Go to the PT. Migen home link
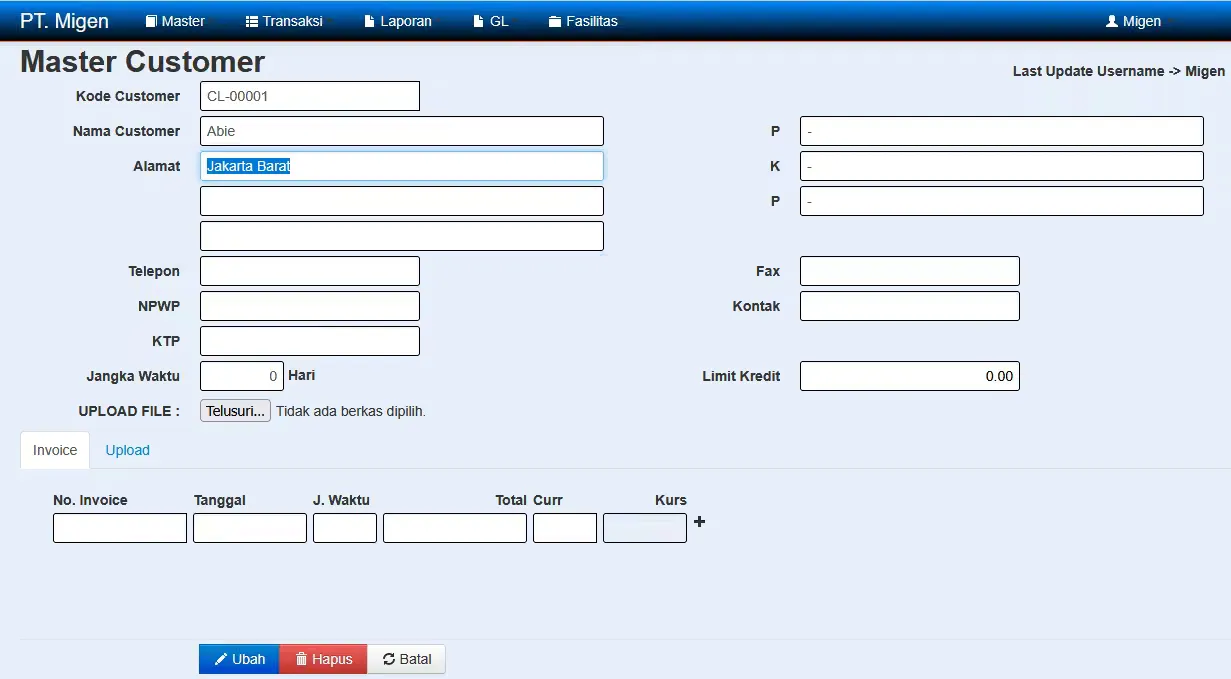This screenshot has height=679, width=1231. pyautogui.click(x=64, y=21)
